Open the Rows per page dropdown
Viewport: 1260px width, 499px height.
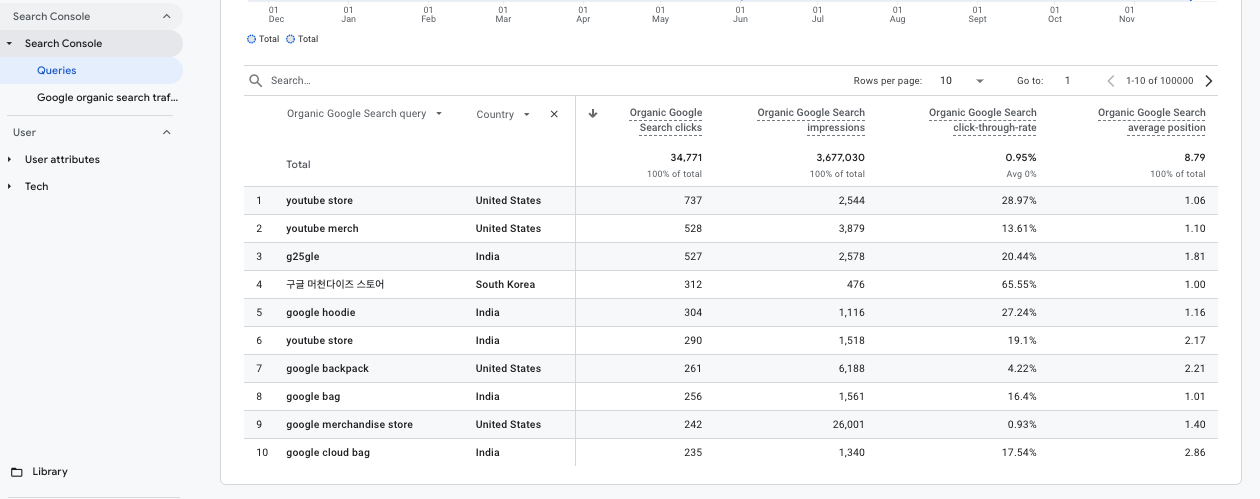coord(961,81)
